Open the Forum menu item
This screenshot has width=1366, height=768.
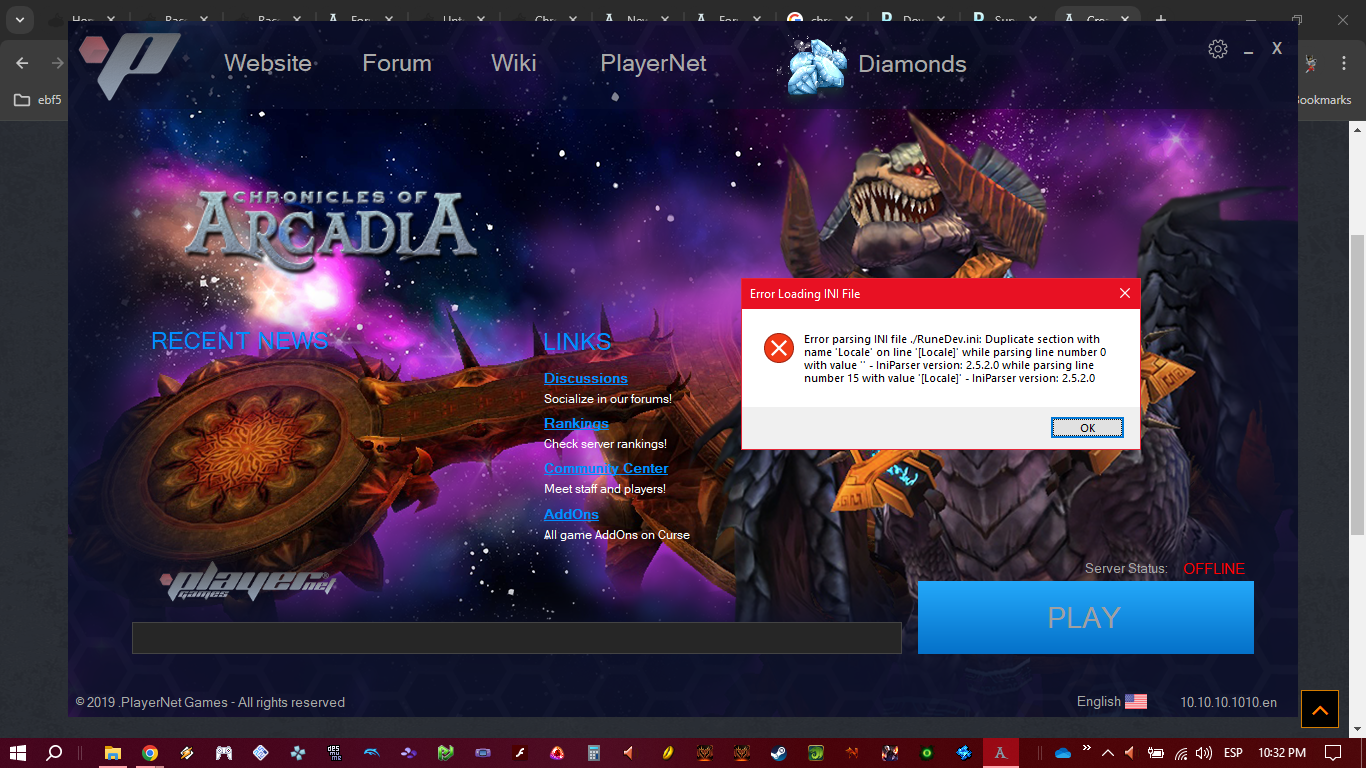pos(397,63)
